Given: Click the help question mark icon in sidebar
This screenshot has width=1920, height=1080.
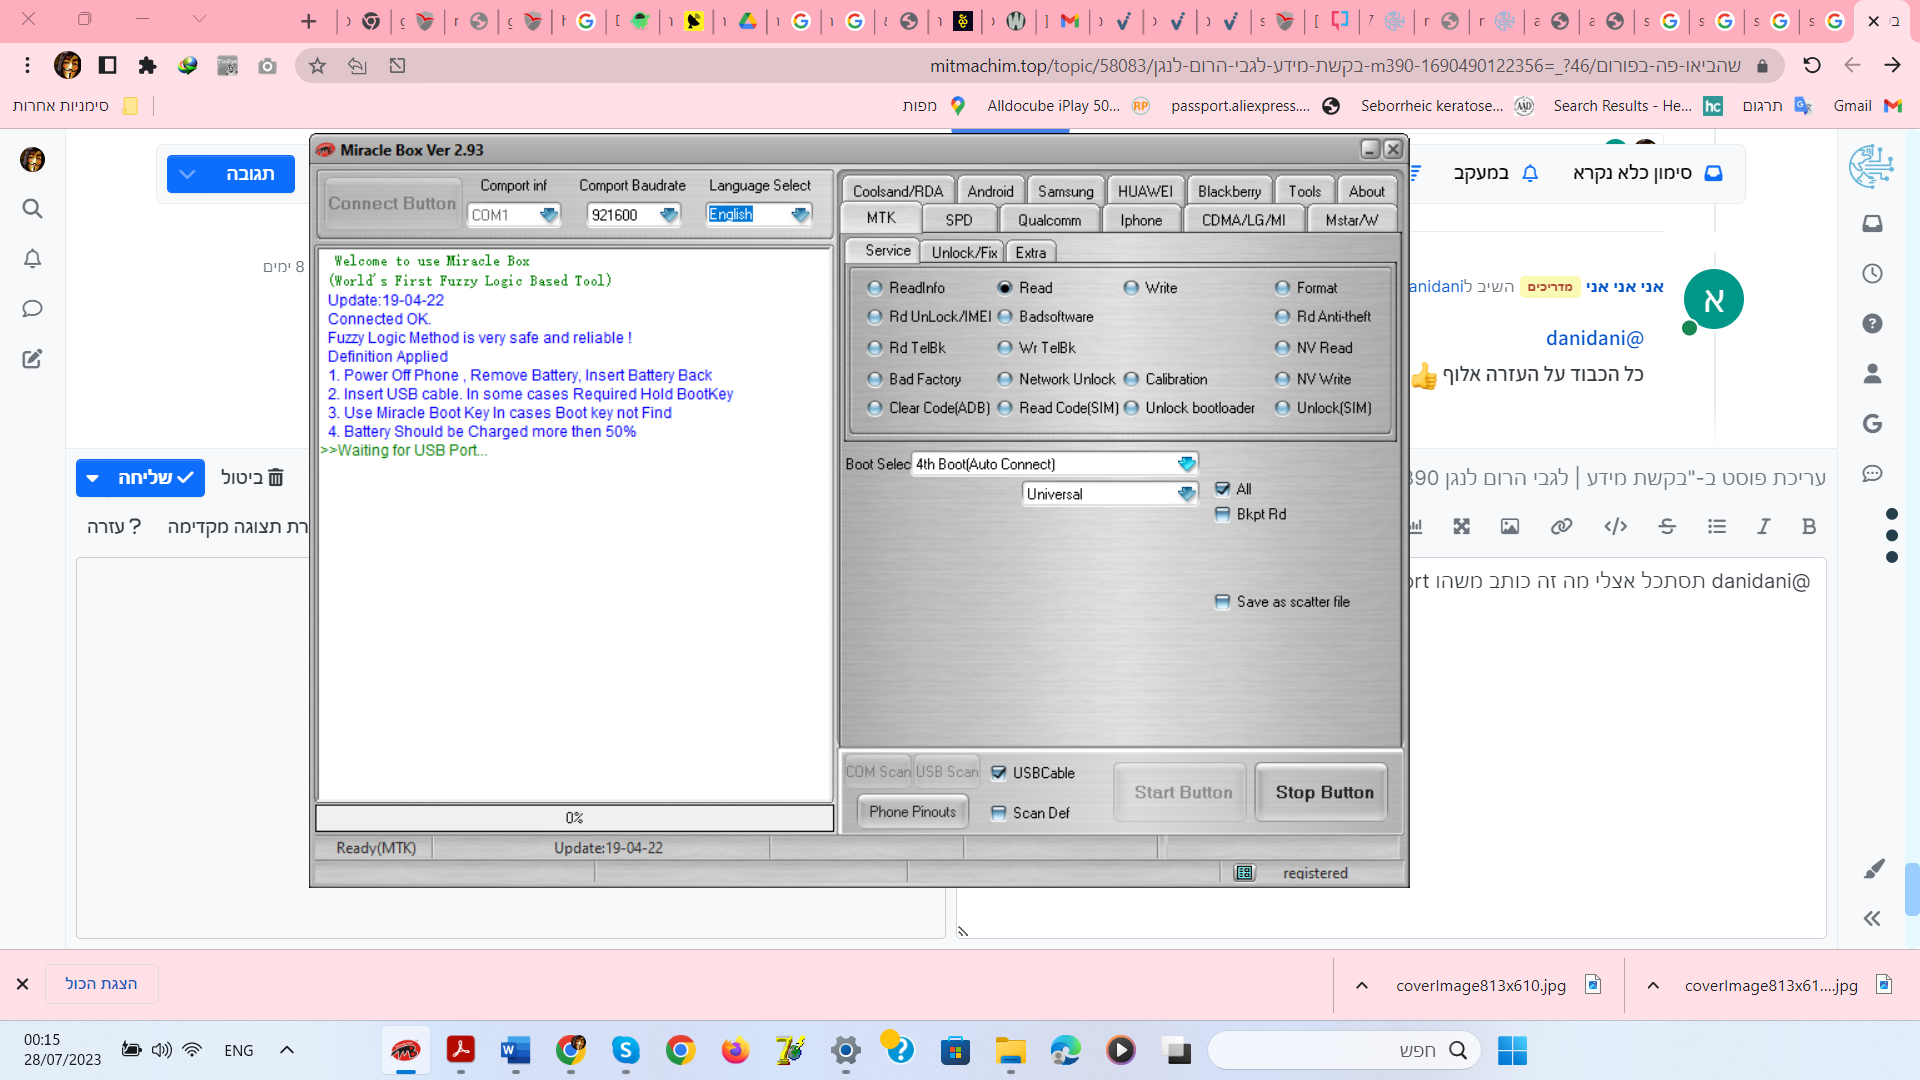Looking at the screenshot, I should click(x=1873, y=324).
